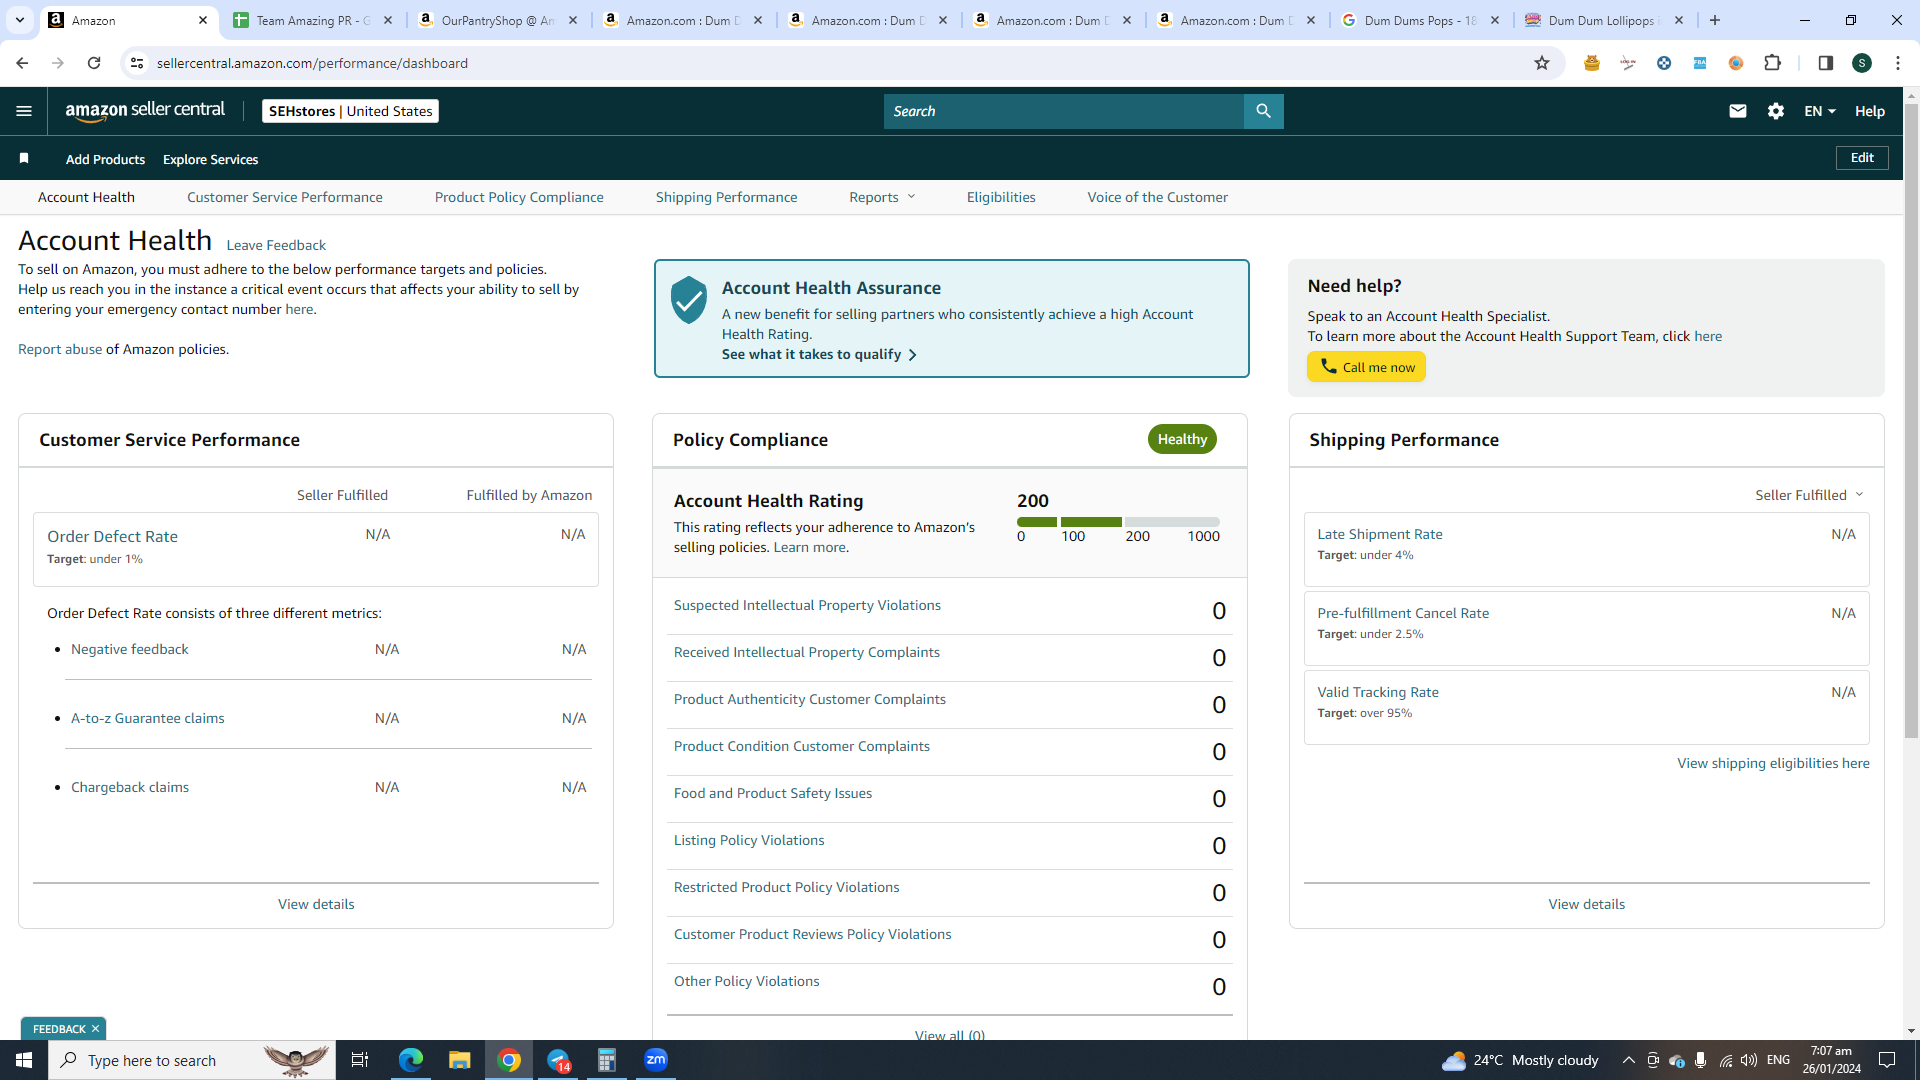Toggle the browser side panel icon

(1825, 63)
